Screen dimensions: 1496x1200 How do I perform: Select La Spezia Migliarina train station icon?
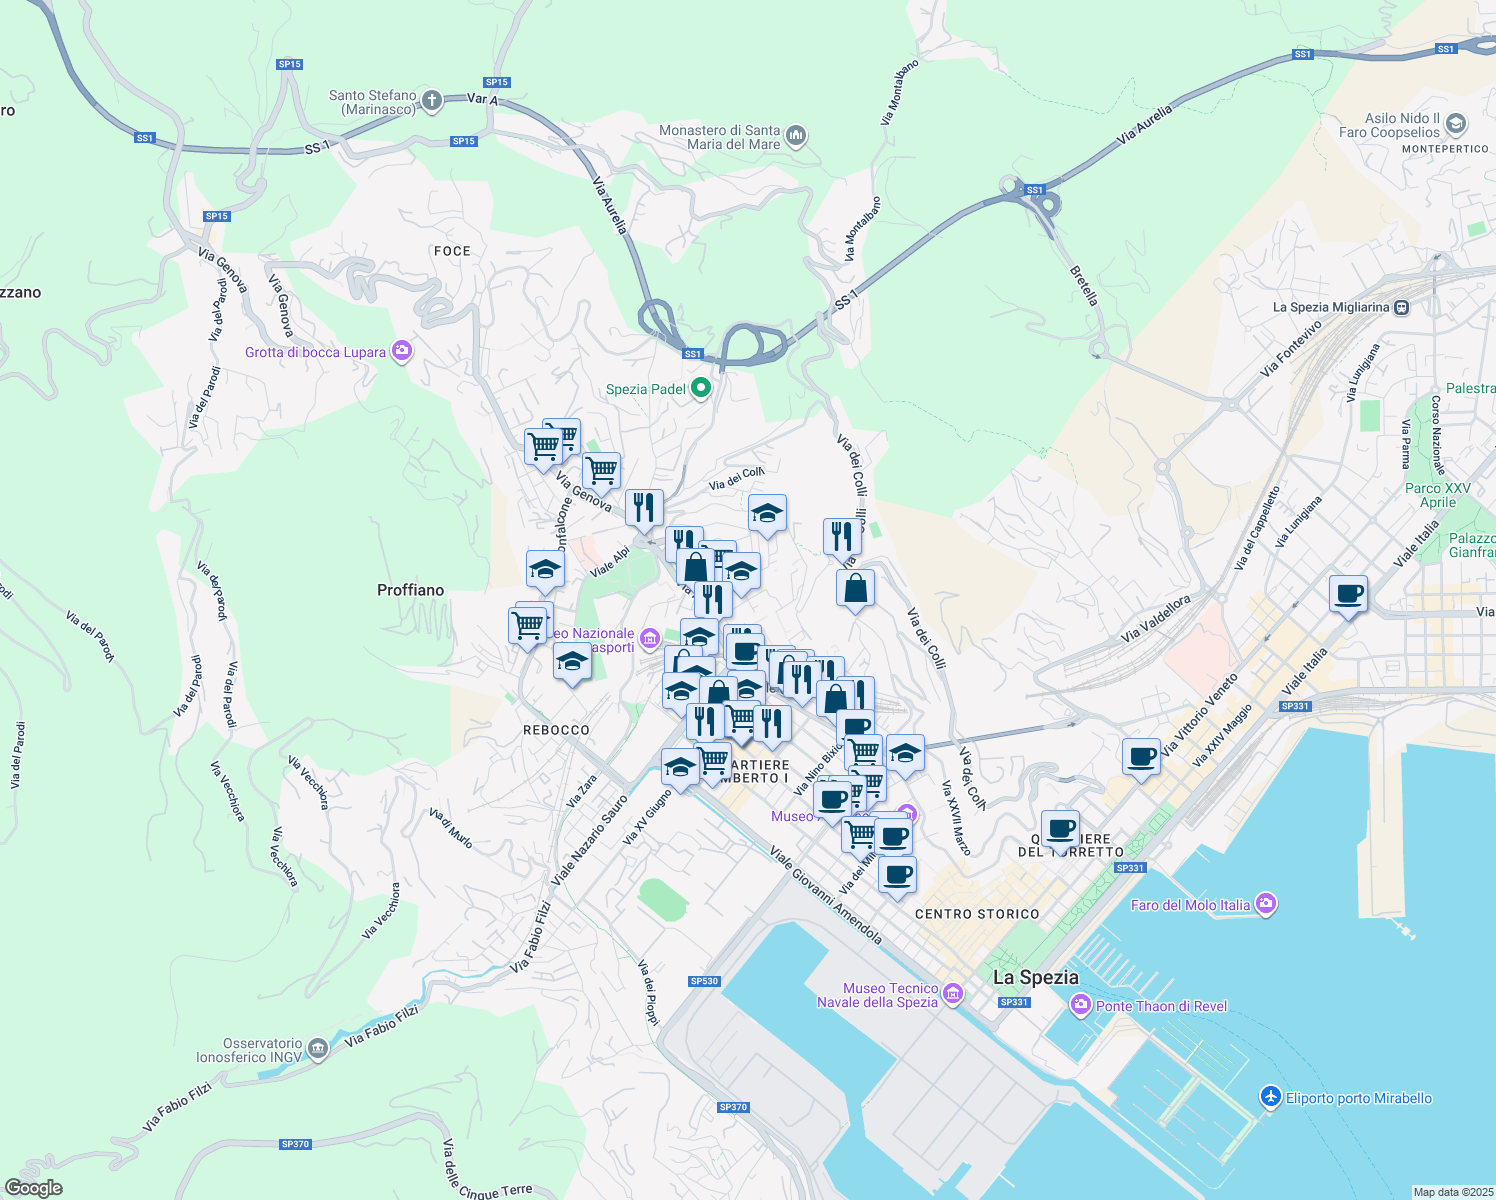tap(1402, 307)
